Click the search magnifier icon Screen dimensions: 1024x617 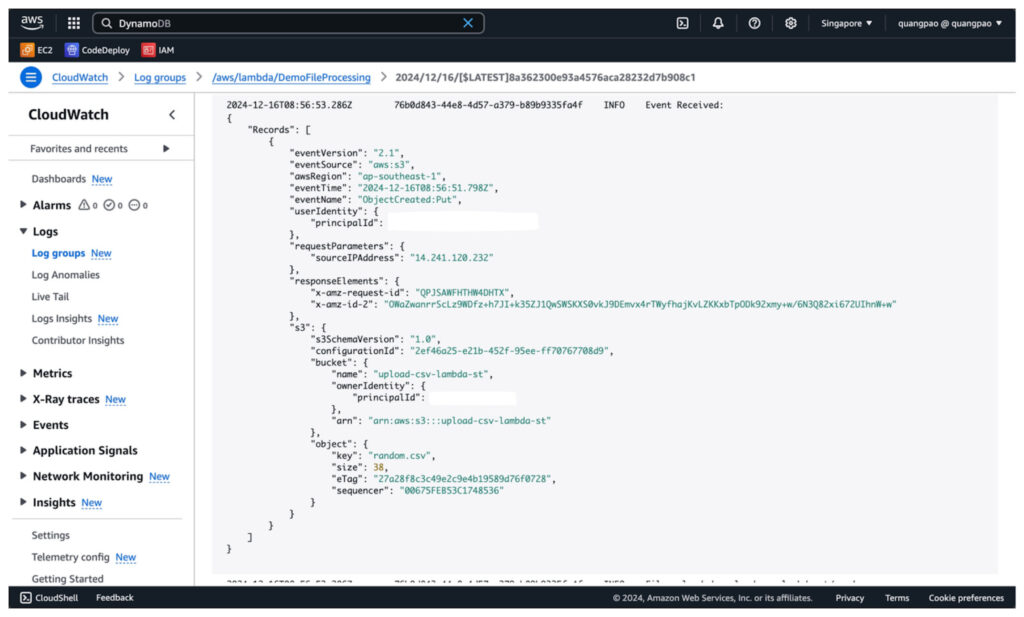(x=106, y=23)
